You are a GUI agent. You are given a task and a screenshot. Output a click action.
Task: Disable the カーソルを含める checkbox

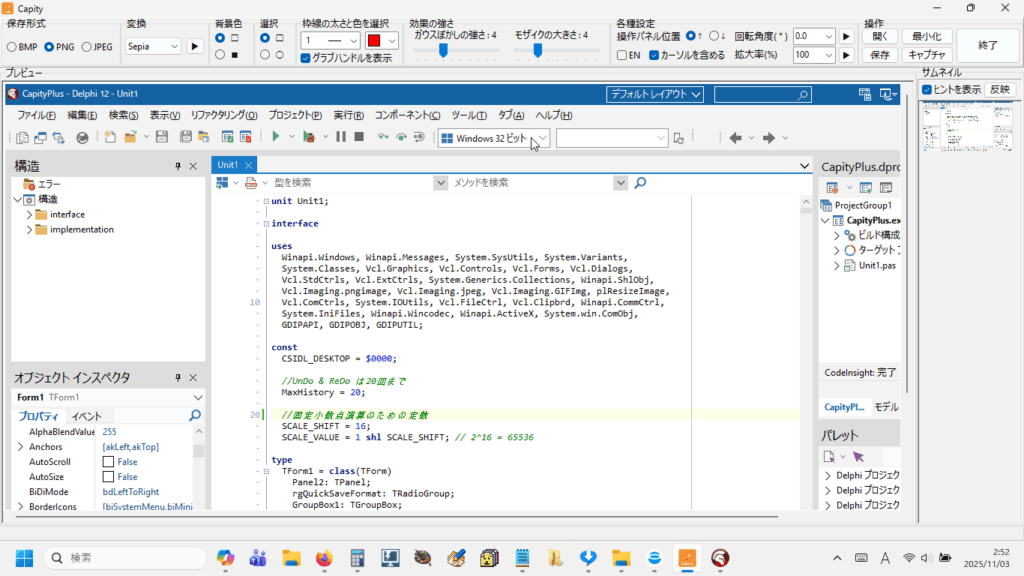(x=654, y=55)
